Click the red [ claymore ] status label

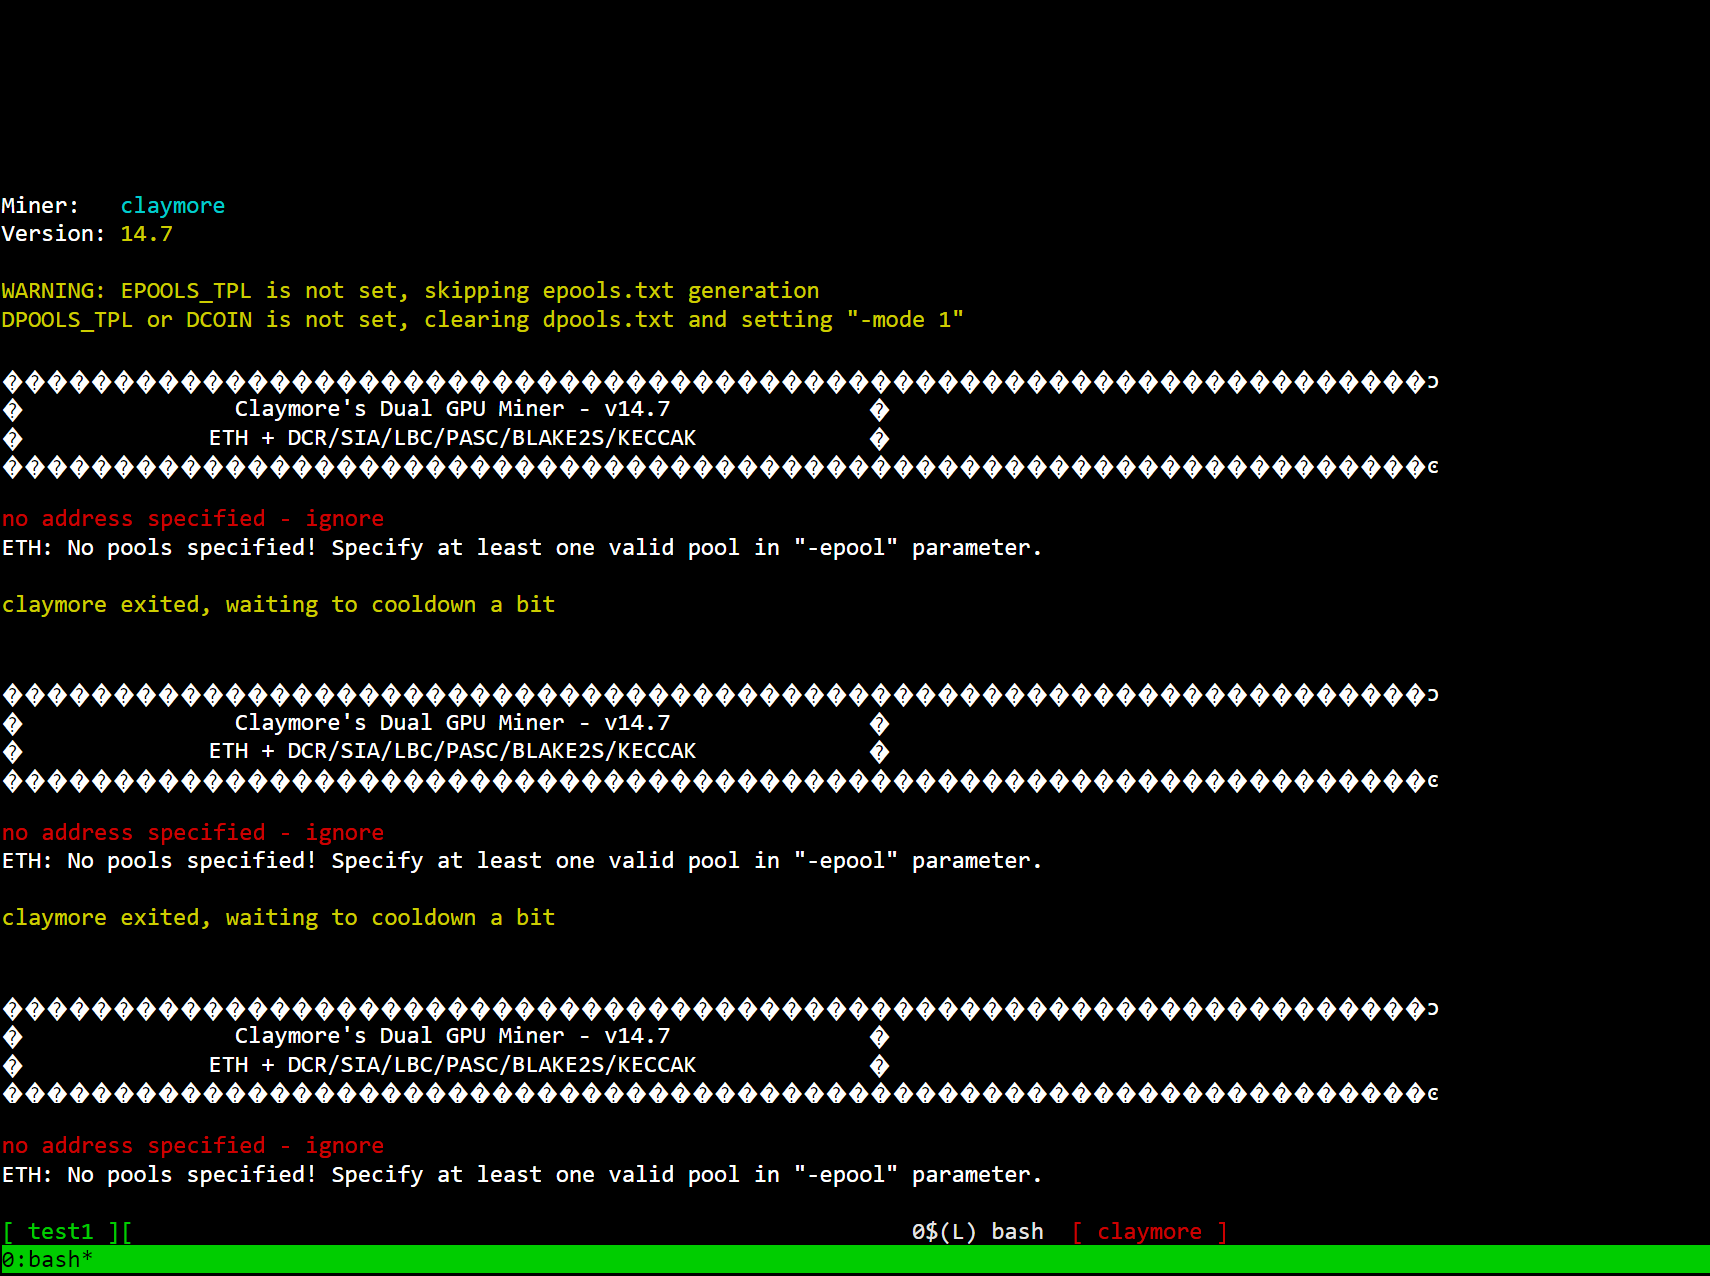click(1149, 1232)
